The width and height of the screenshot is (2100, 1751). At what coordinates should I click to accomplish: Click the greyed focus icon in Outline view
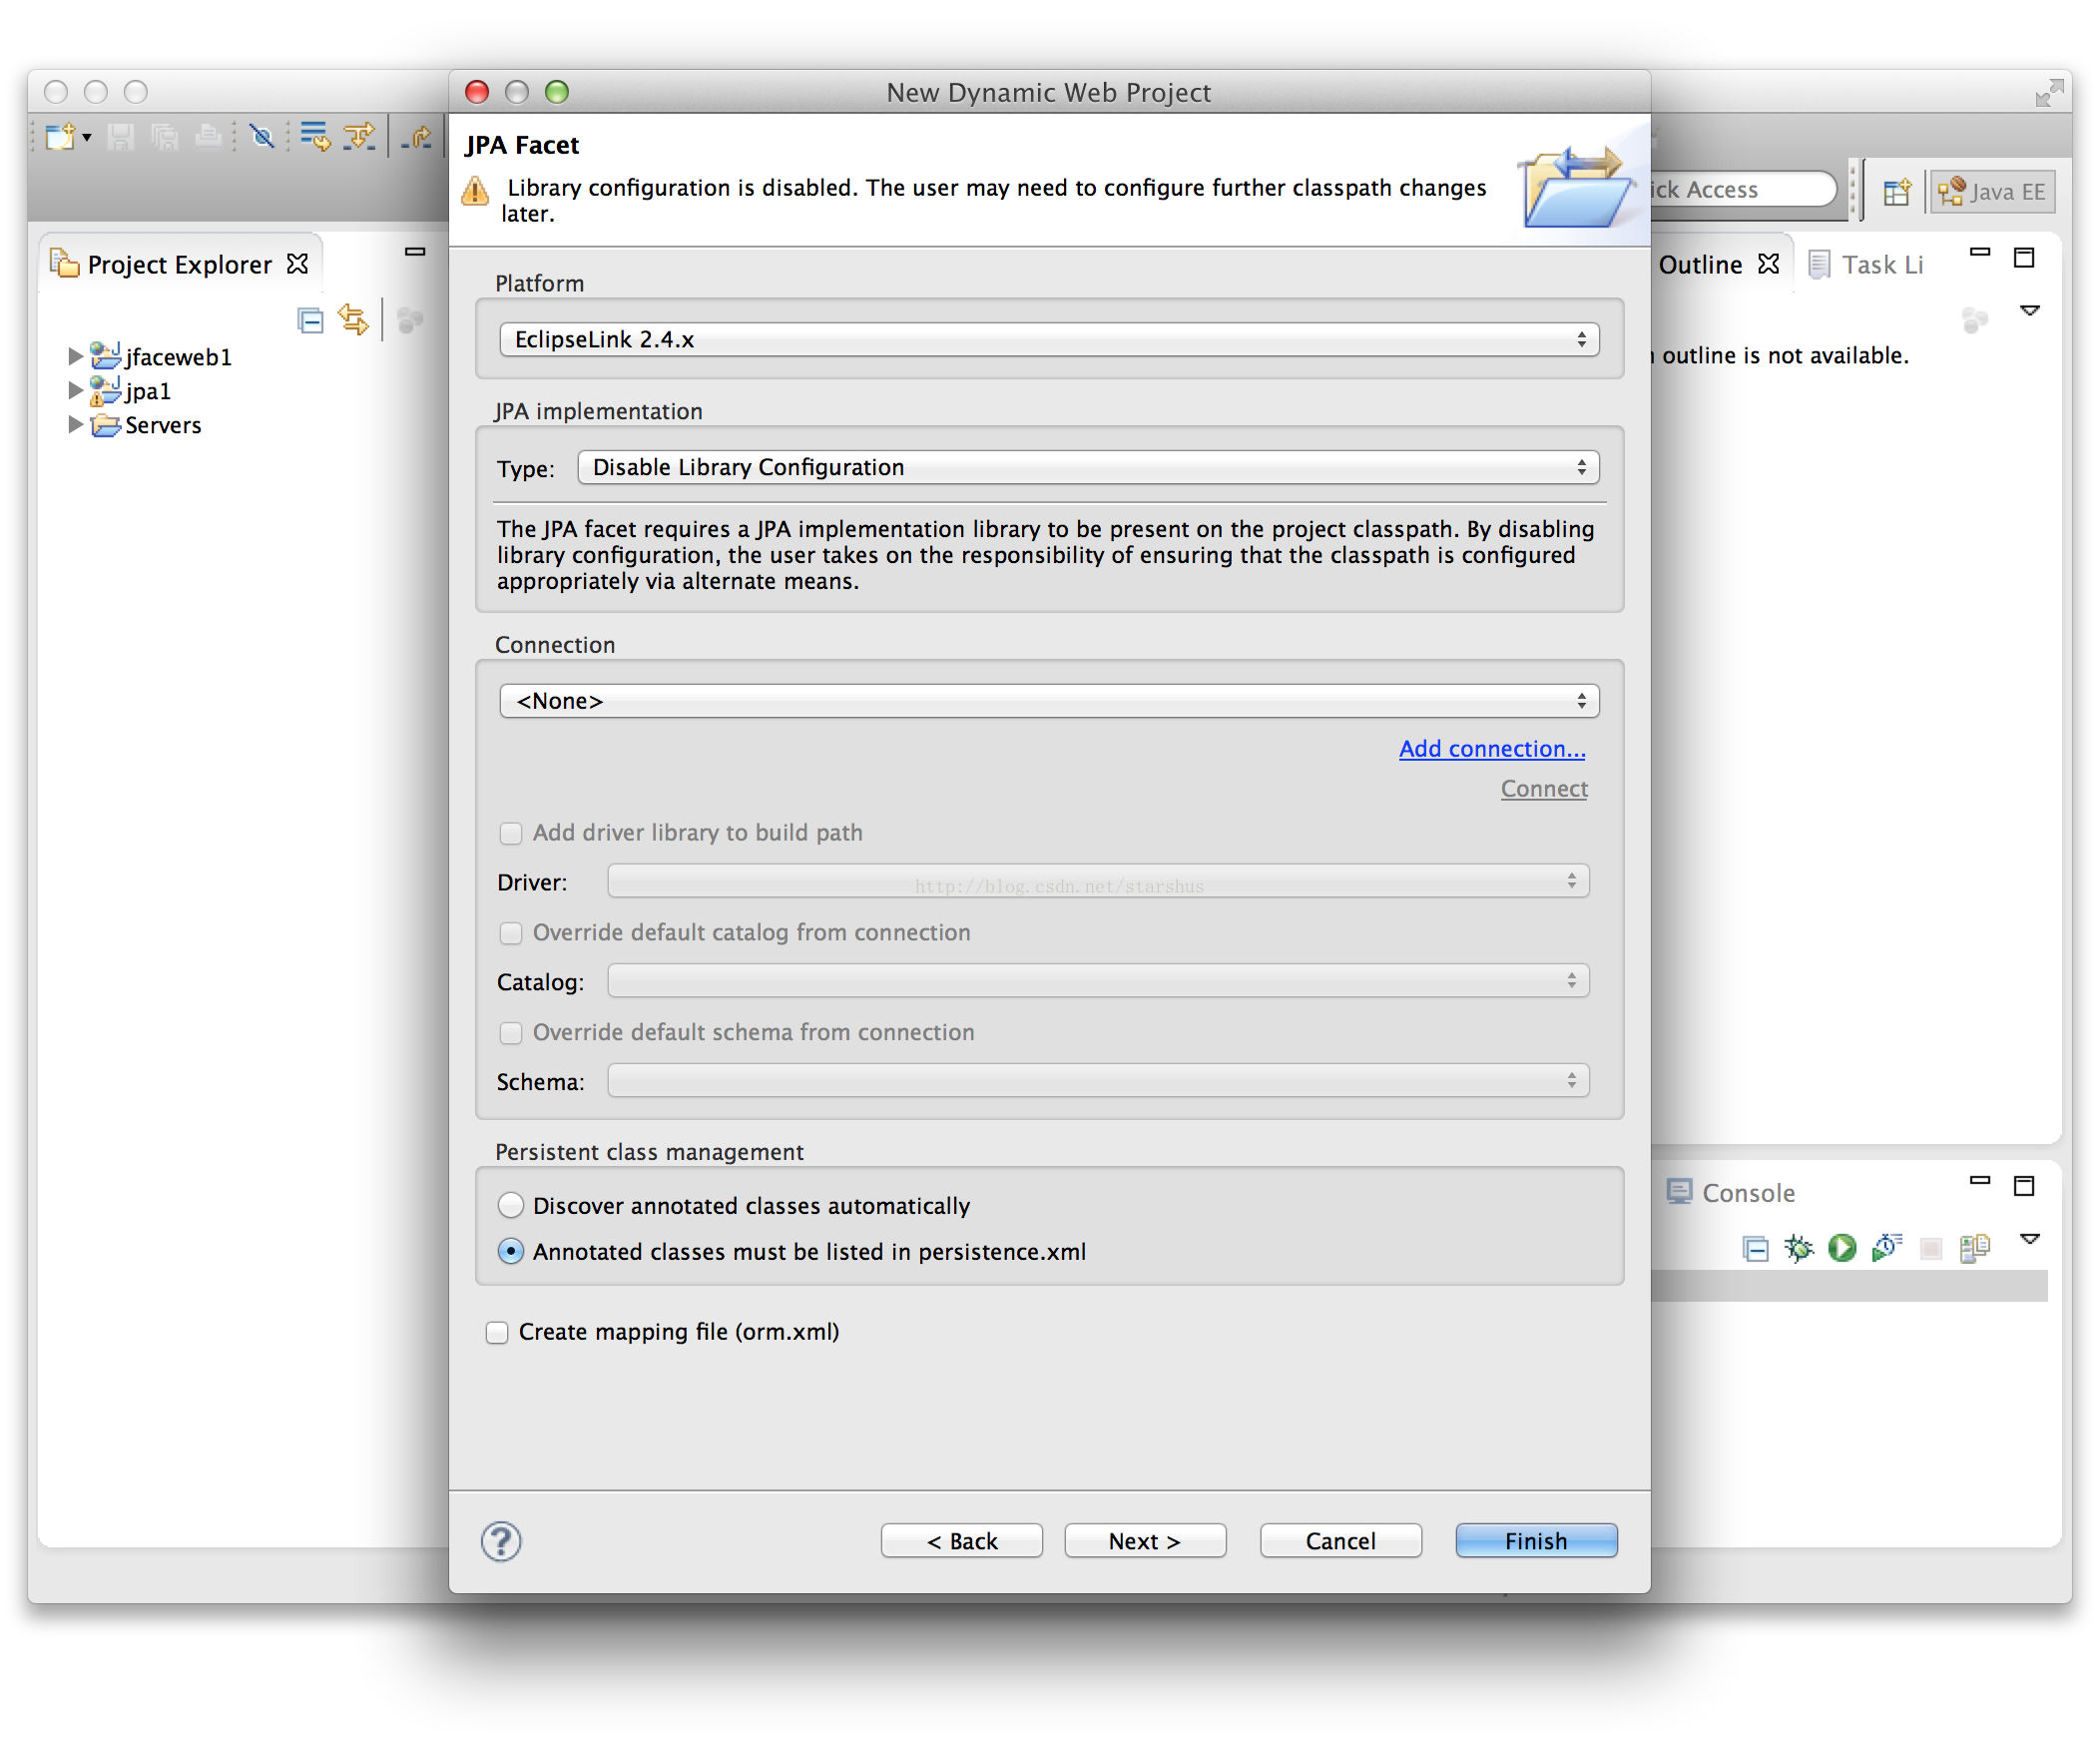point(1975,321)
